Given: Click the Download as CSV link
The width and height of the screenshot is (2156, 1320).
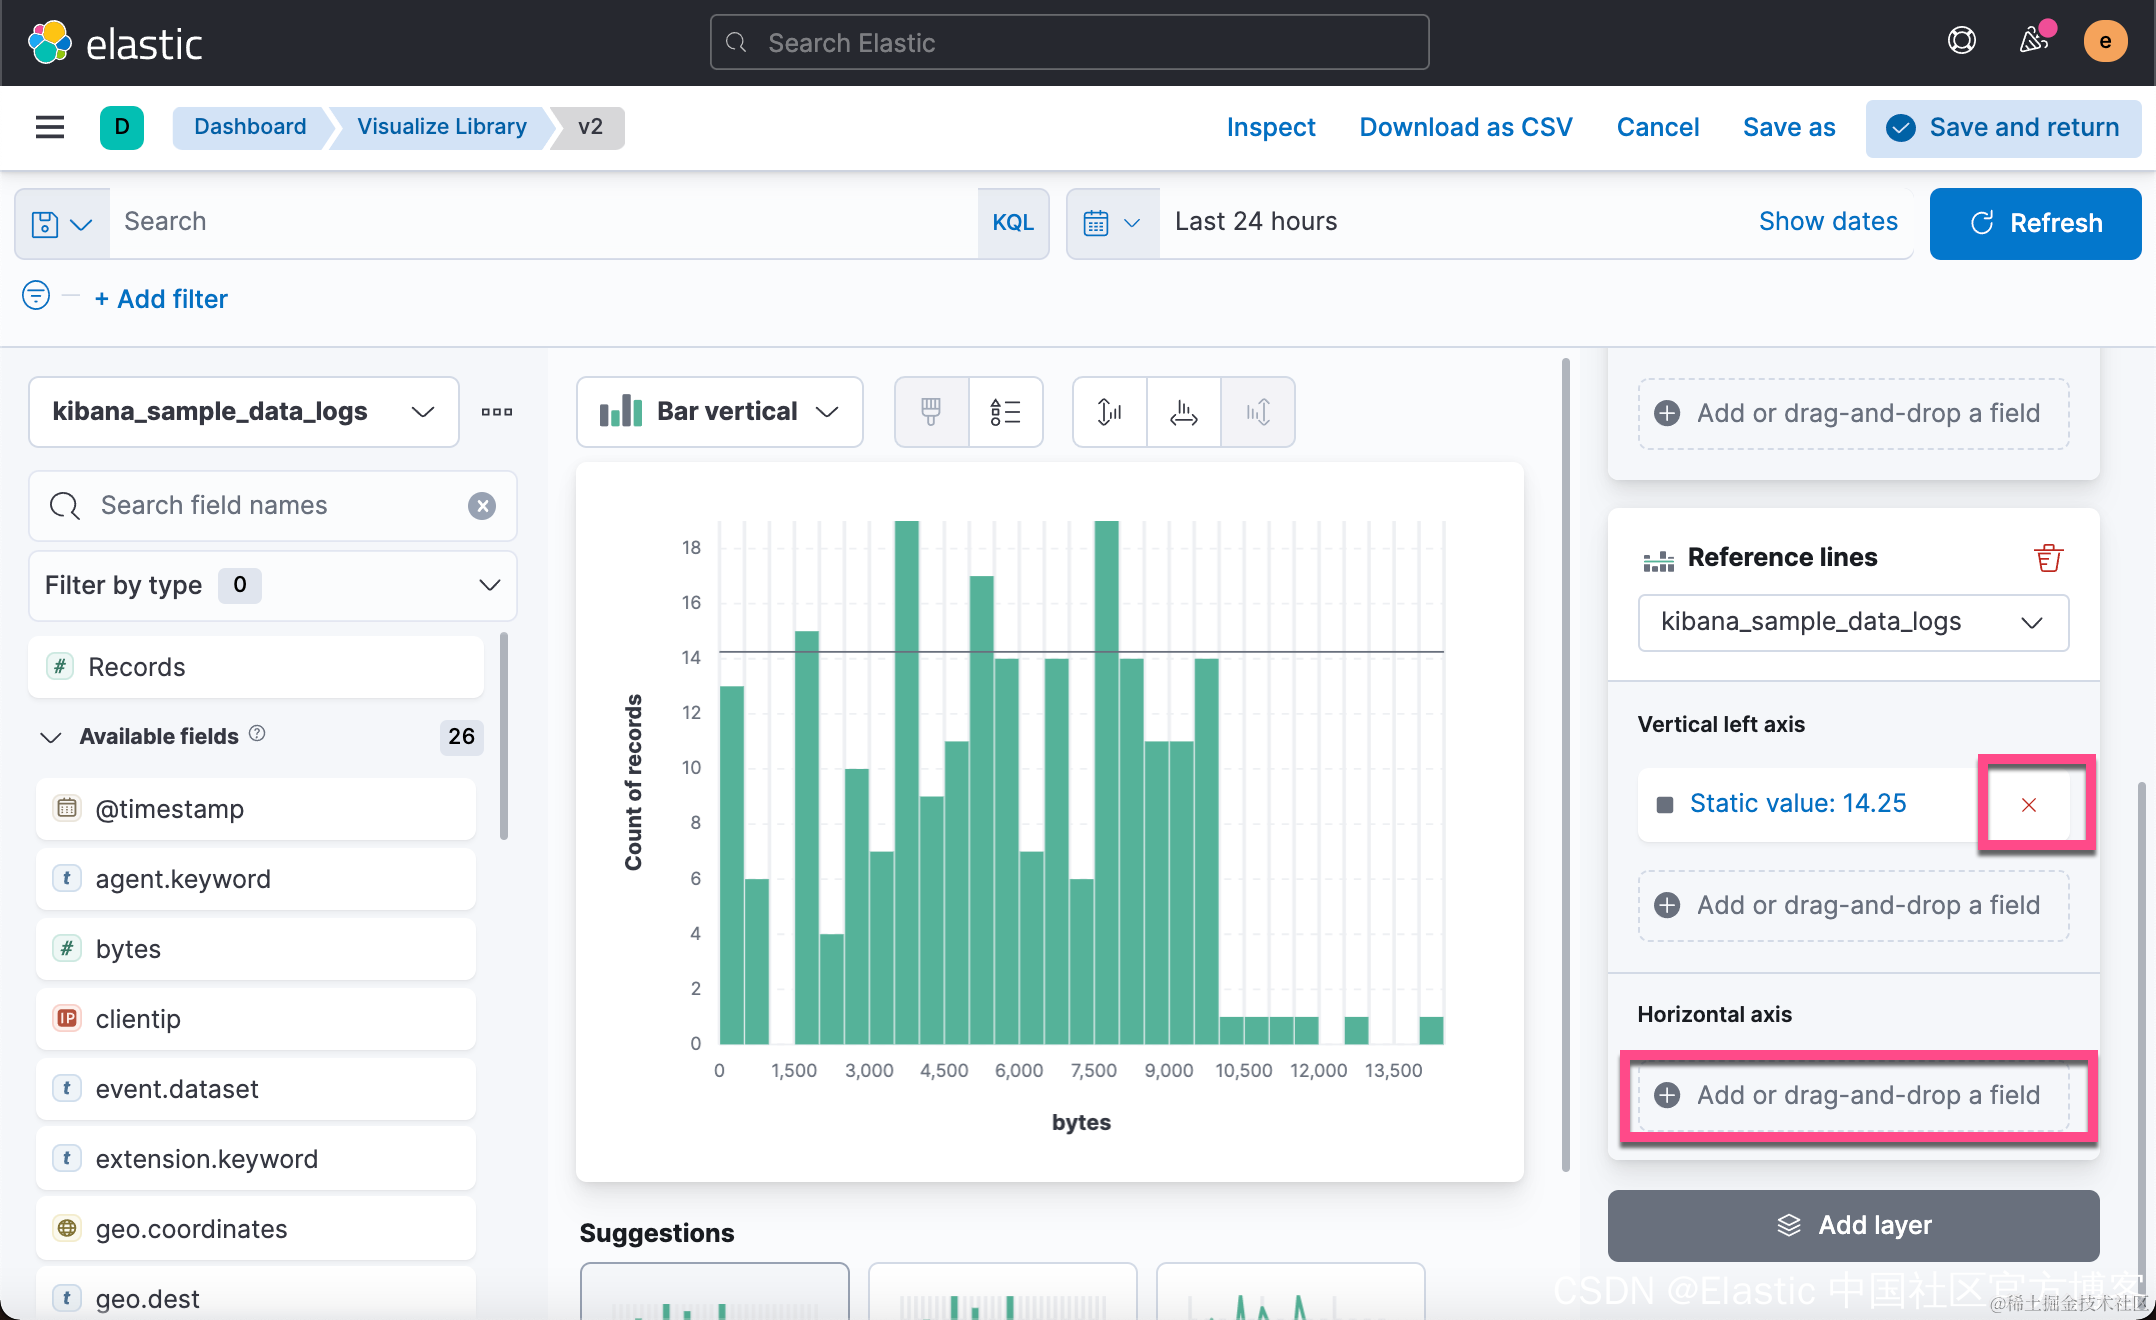Looking at the screenshot, I should click(1465, 128).
